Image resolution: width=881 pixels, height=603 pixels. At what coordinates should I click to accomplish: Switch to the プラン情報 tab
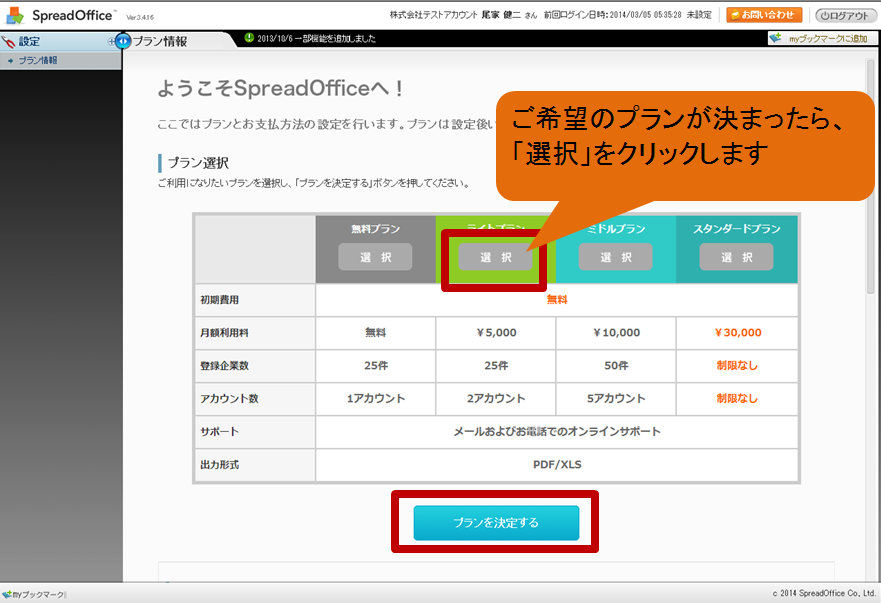tap(160, 41)
